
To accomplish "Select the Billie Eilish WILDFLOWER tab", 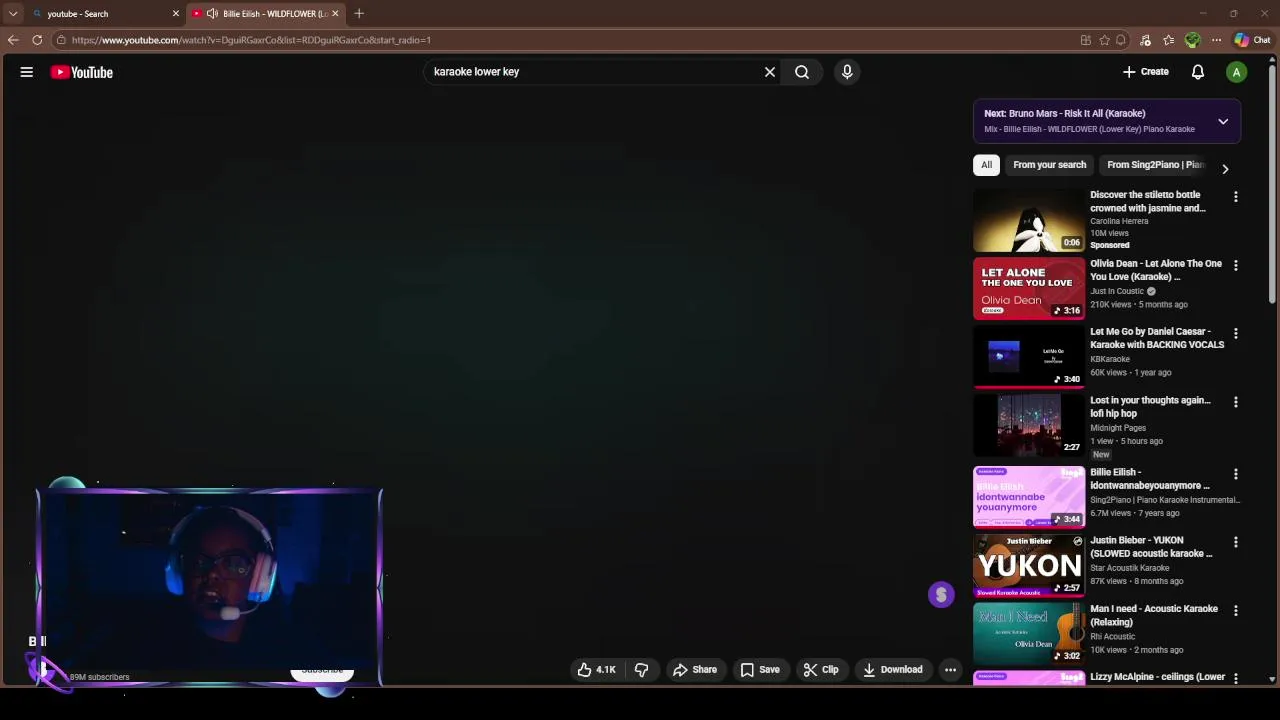I will click(x=266, y=14).
